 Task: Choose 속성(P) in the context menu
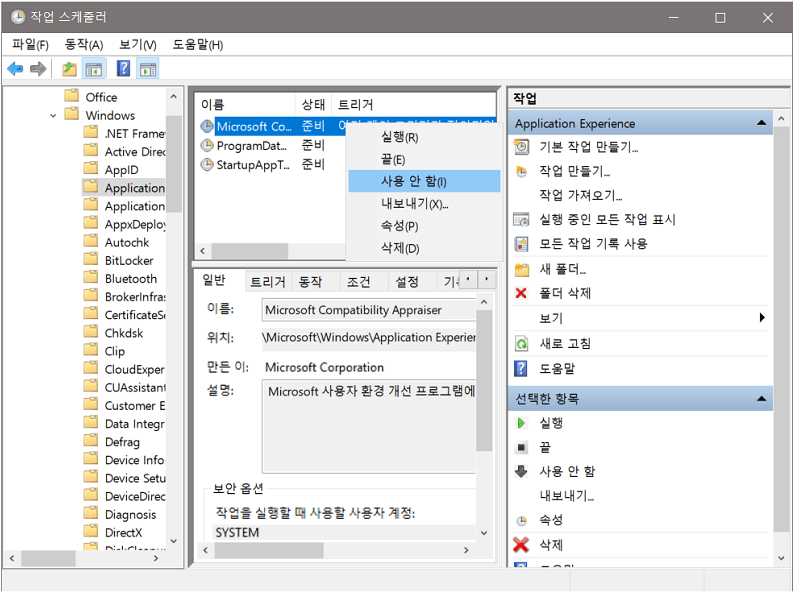[424, 226]
